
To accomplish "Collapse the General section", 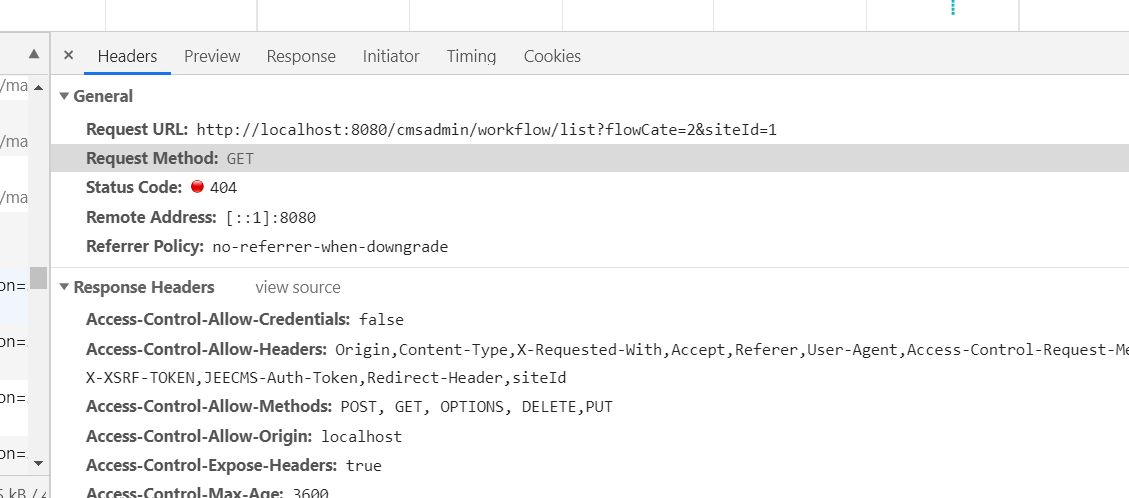I will (64, 97).
